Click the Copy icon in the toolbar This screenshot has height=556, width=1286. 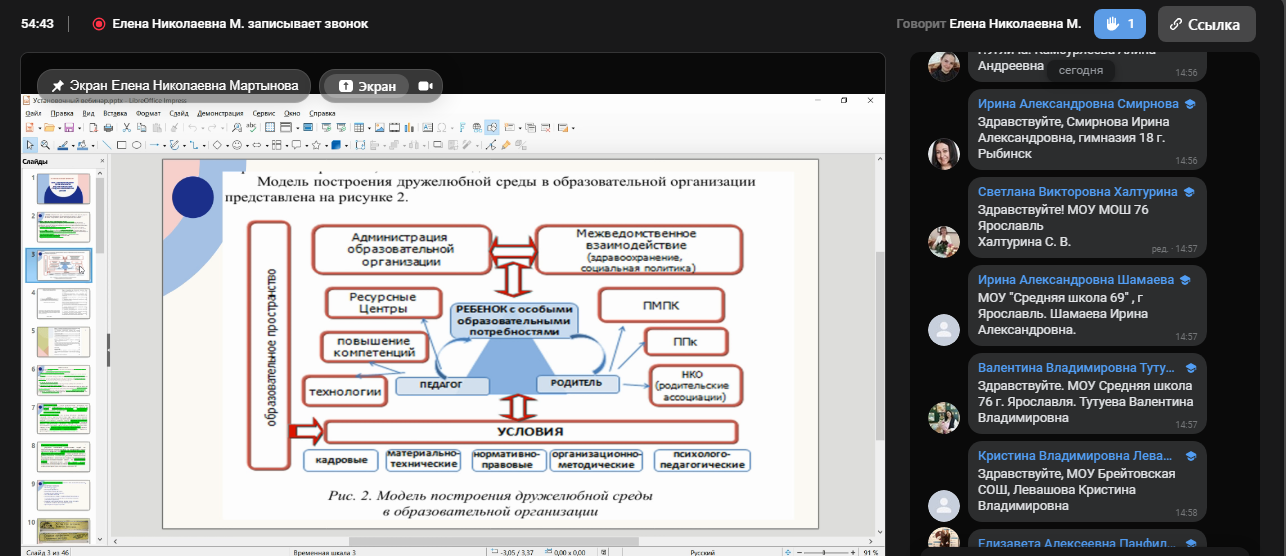pos(141,128)
